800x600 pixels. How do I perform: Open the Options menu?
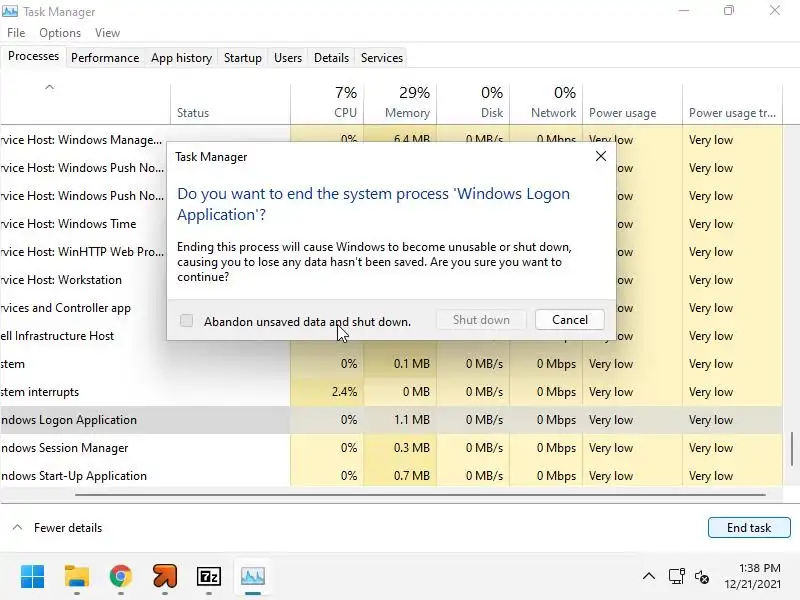[x=60, y=33]
